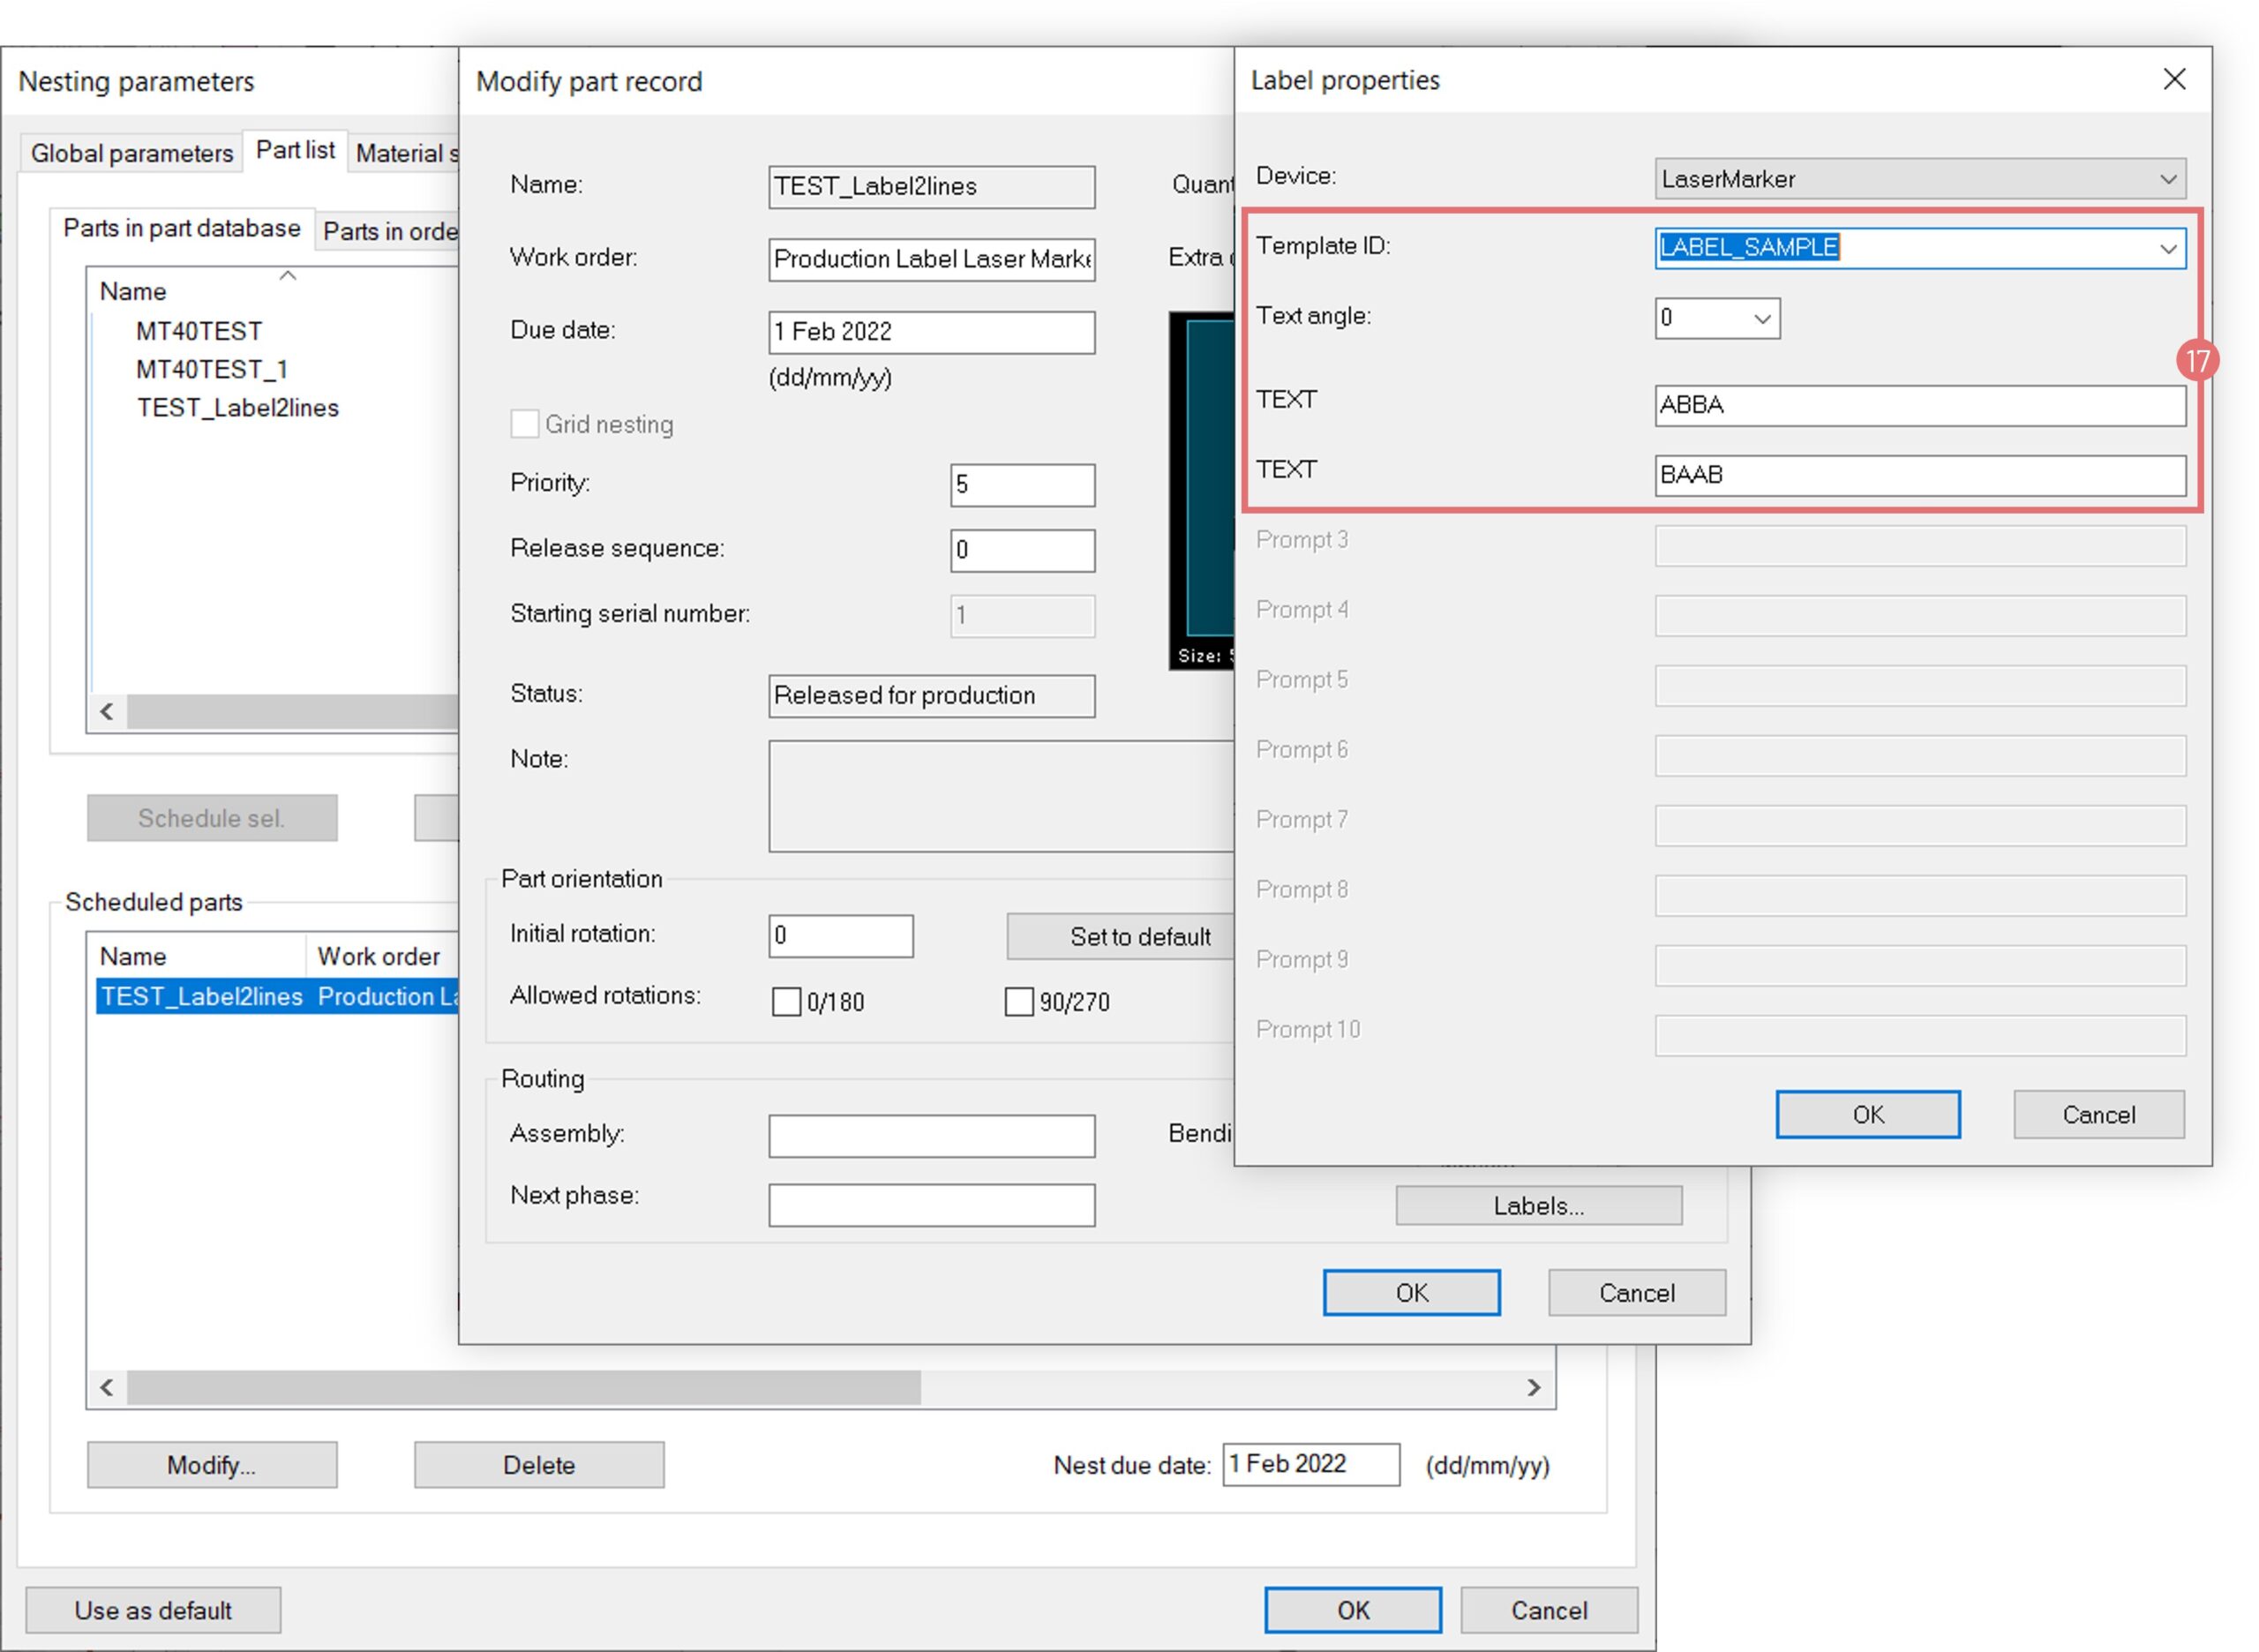Click the Name column sort arrow
The image size is (2259, 1652).
[x=288, y=275]
